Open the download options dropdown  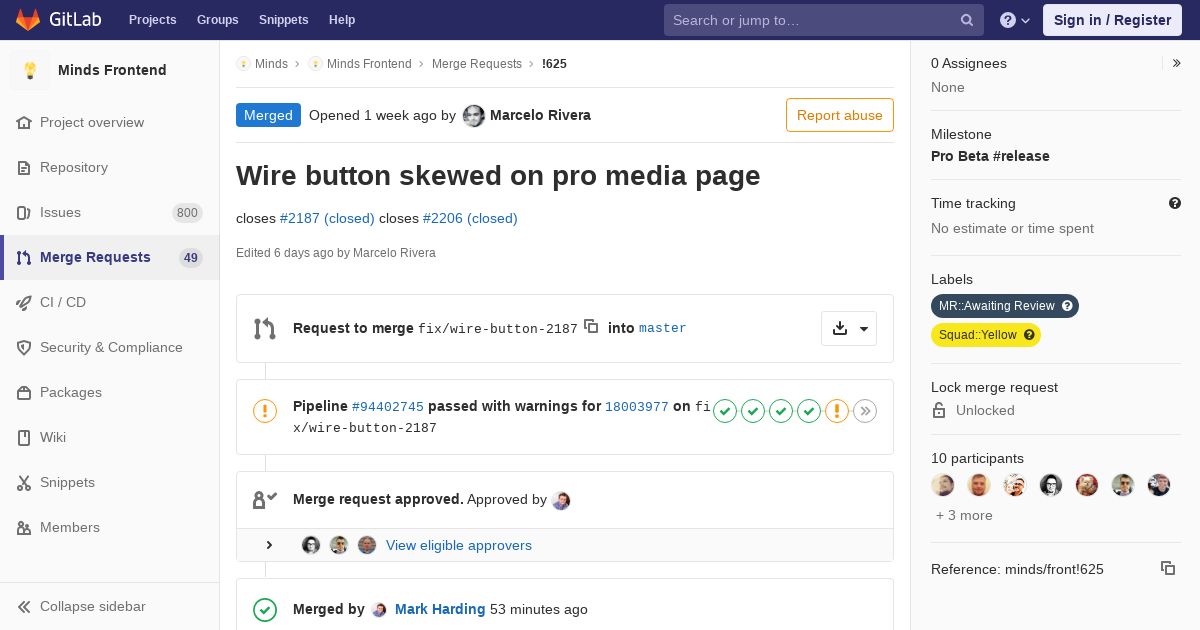click(x=849, y=328)
